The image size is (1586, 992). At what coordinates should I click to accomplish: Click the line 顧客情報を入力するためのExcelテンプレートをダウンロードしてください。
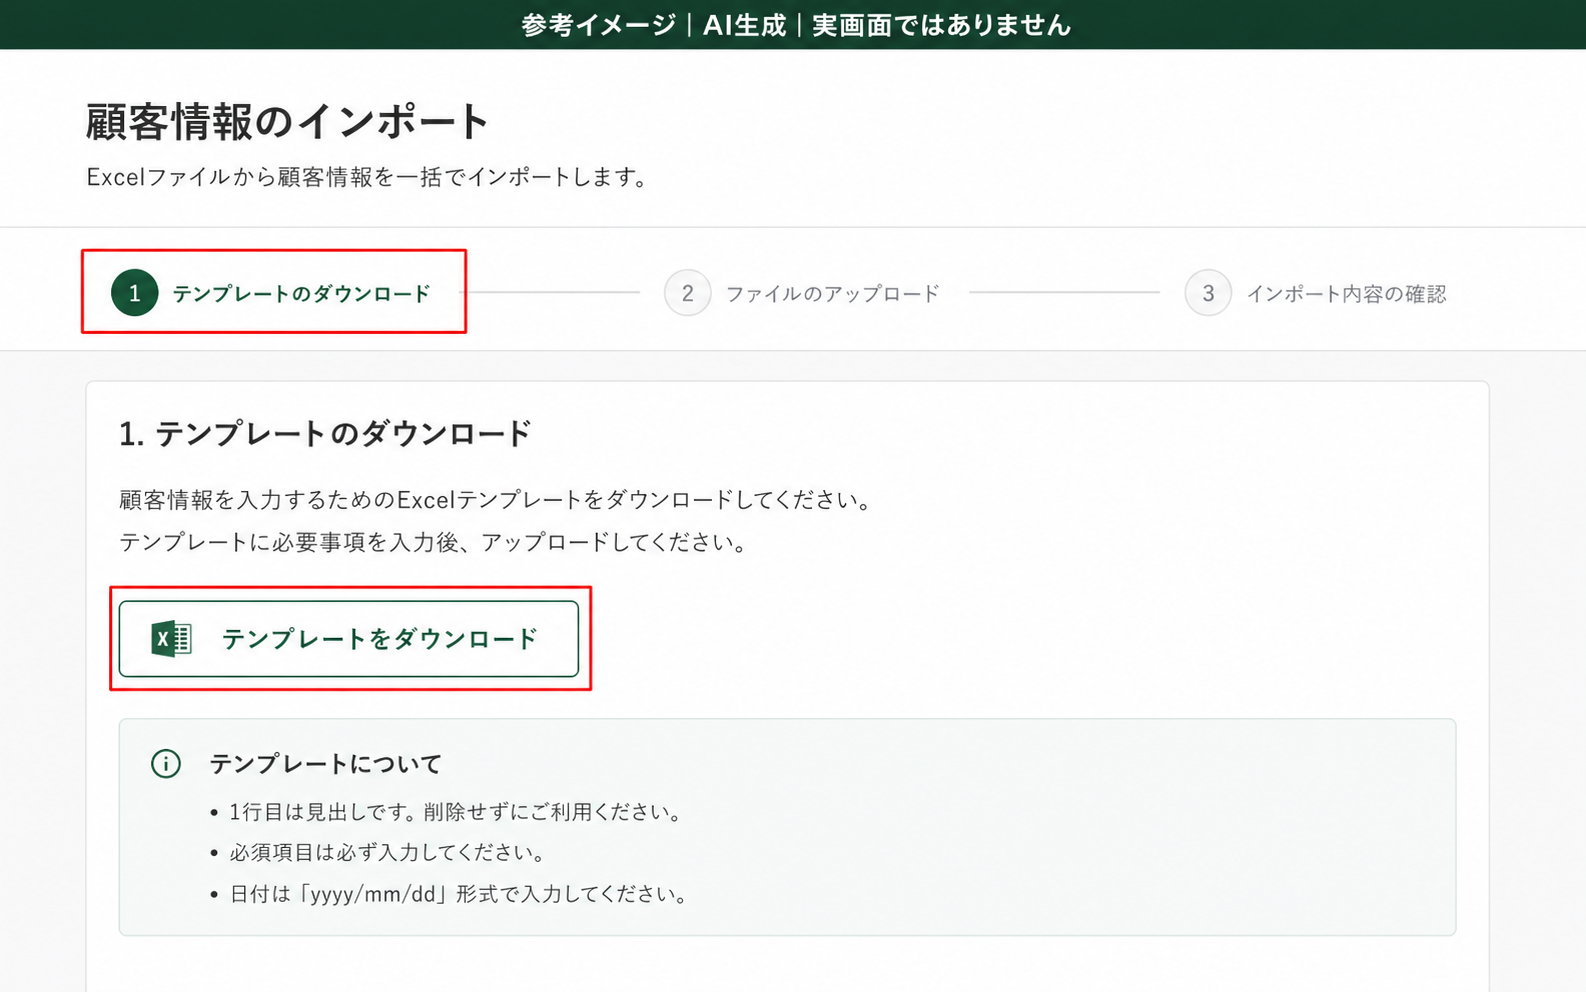pyautogui.click(x=497, y=499)
